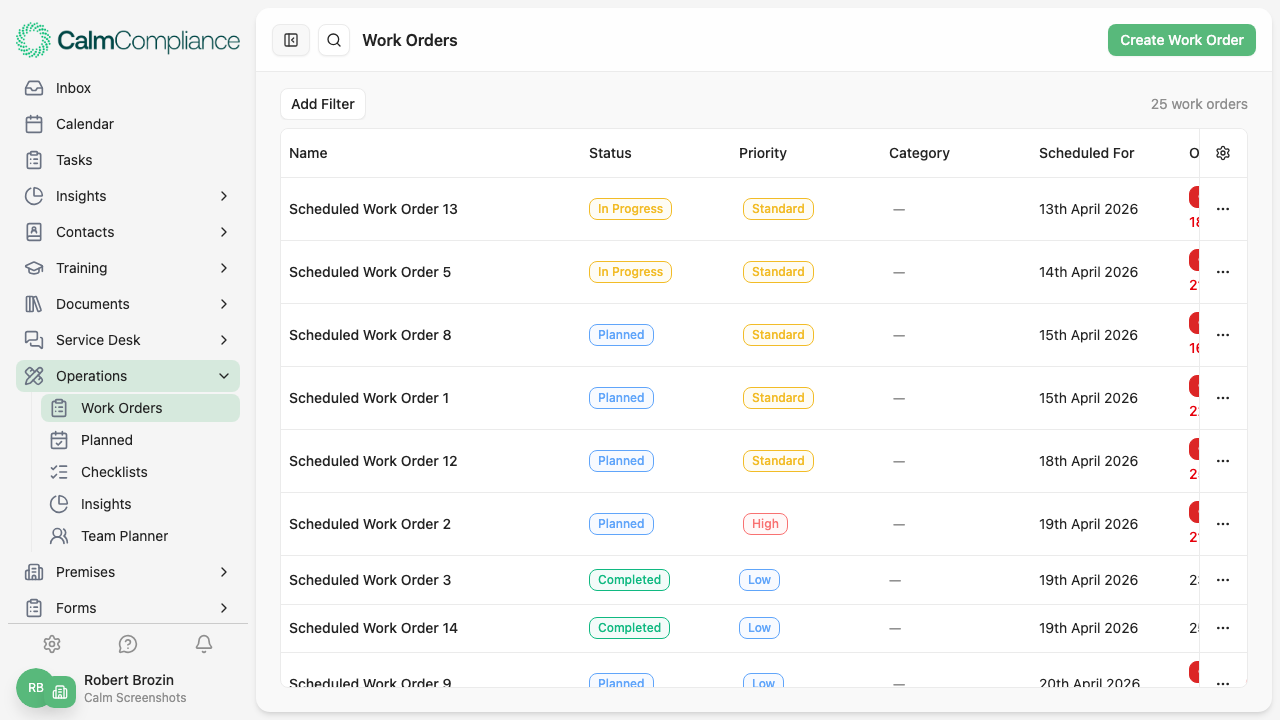Click the top-level Insights pie chart icon
Image resolution: width=1280 pixels, height=720 pixels.
[34, 196]
